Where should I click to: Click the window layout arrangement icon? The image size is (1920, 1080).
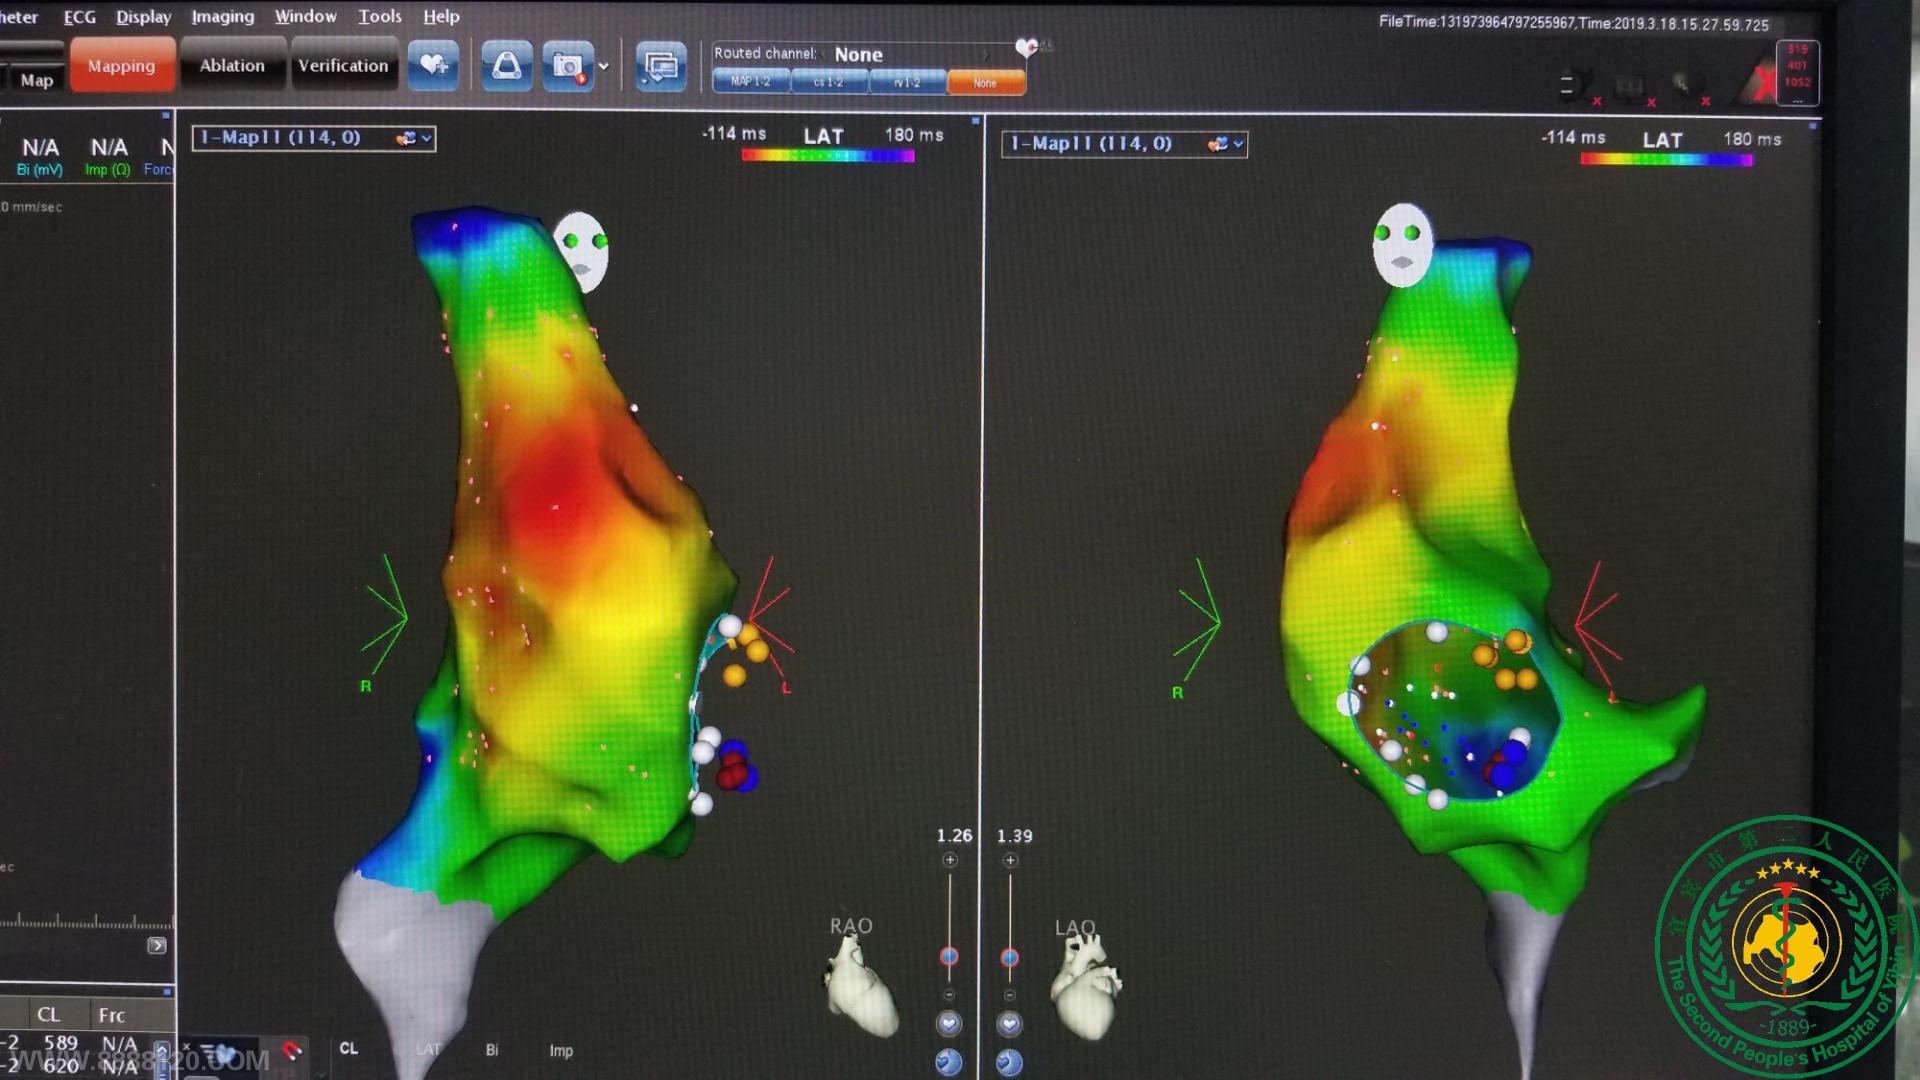click(x=661, y=67)
